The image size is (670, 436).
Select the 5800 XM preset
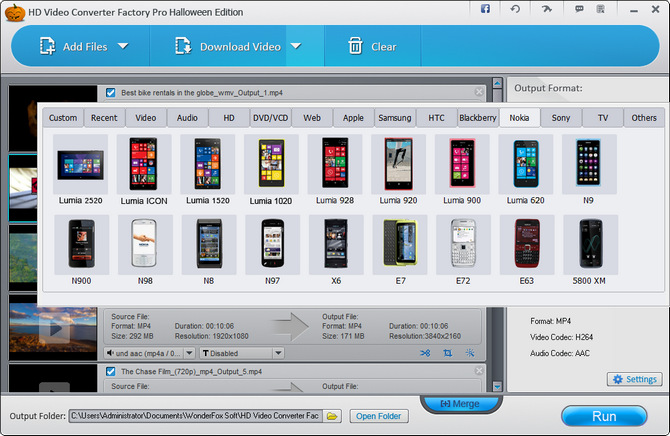click(x=591, y=250)
